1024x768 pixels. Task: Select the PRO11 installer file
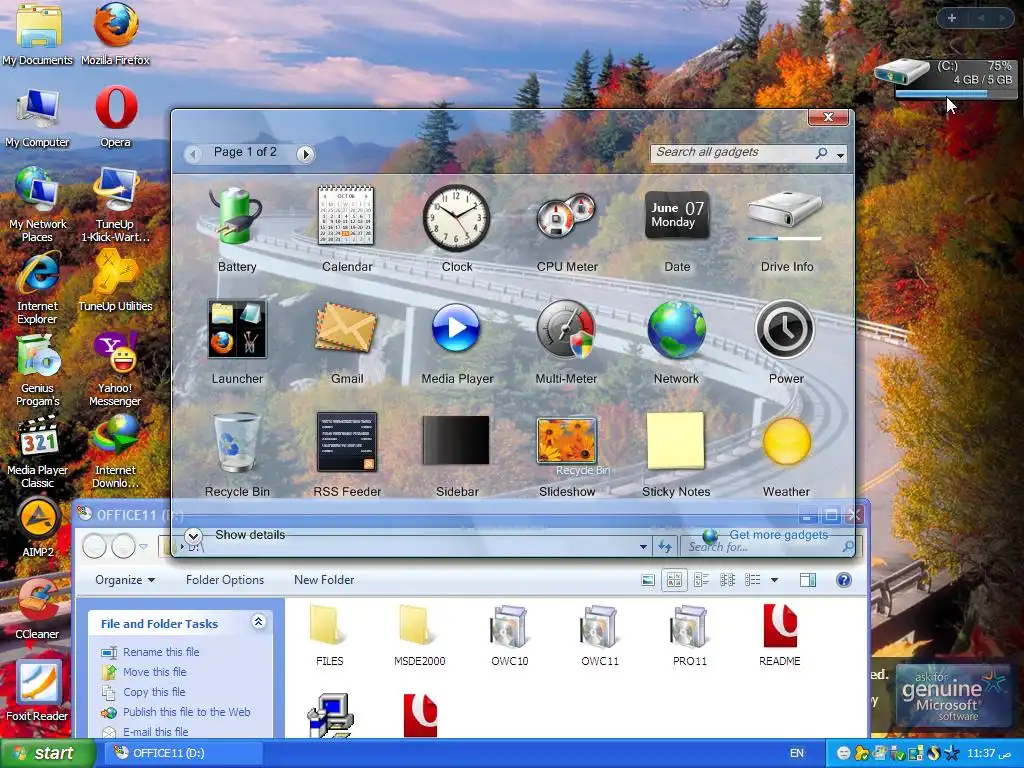(x=690, y=636)
